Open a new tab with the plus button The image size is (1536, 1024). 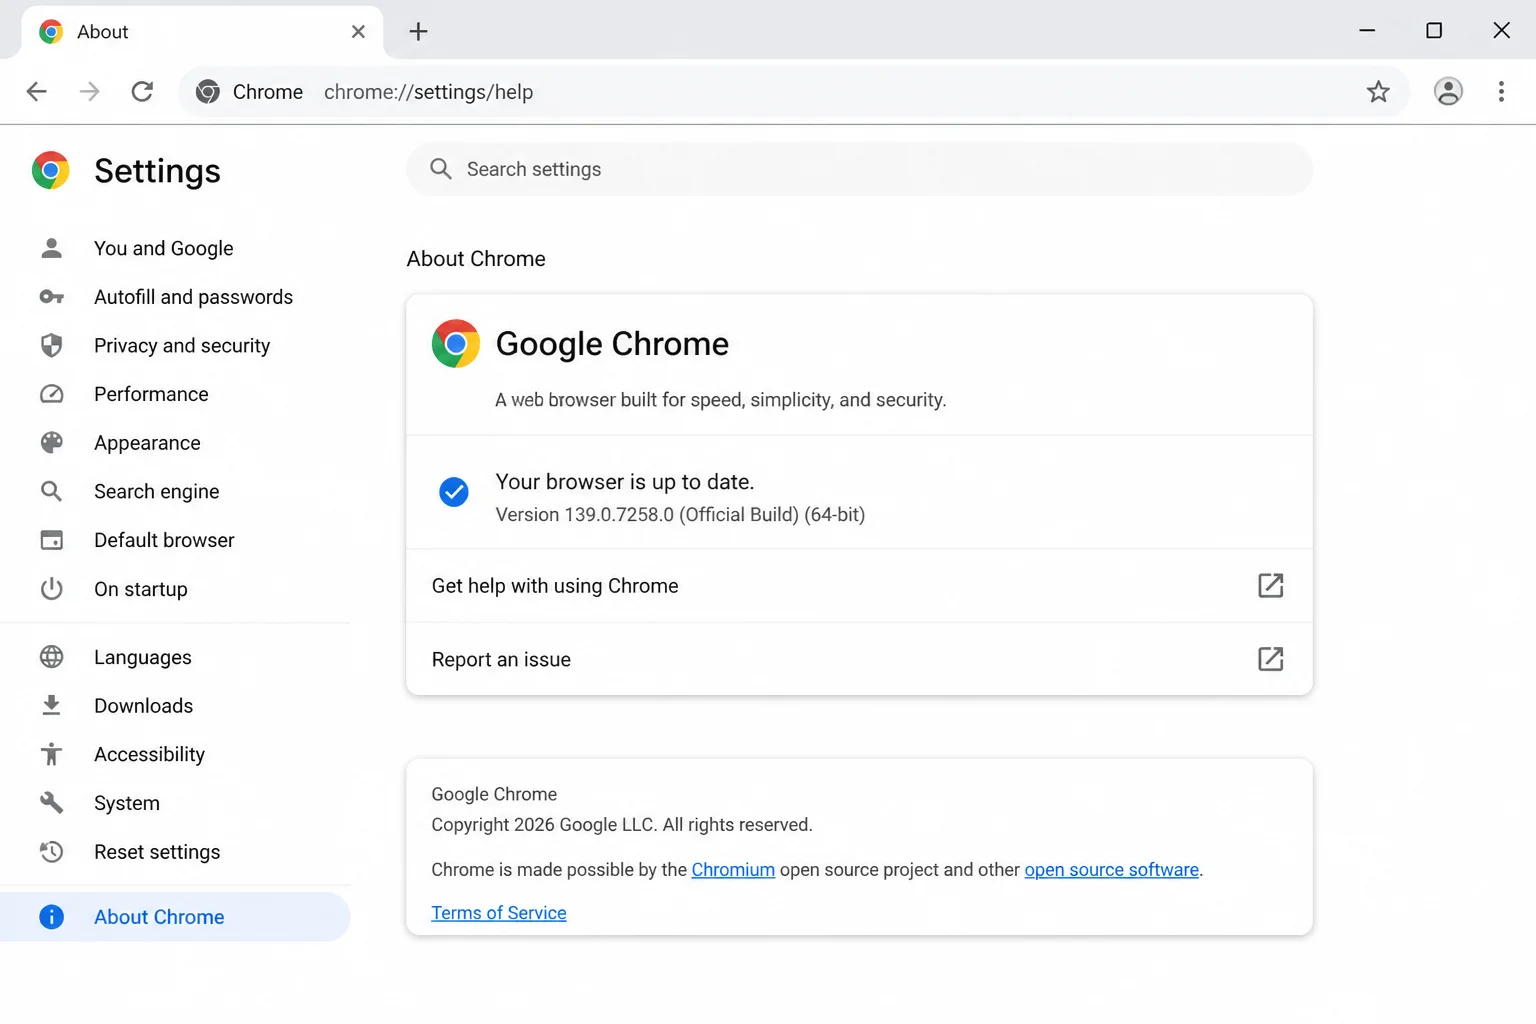(418, 32)
